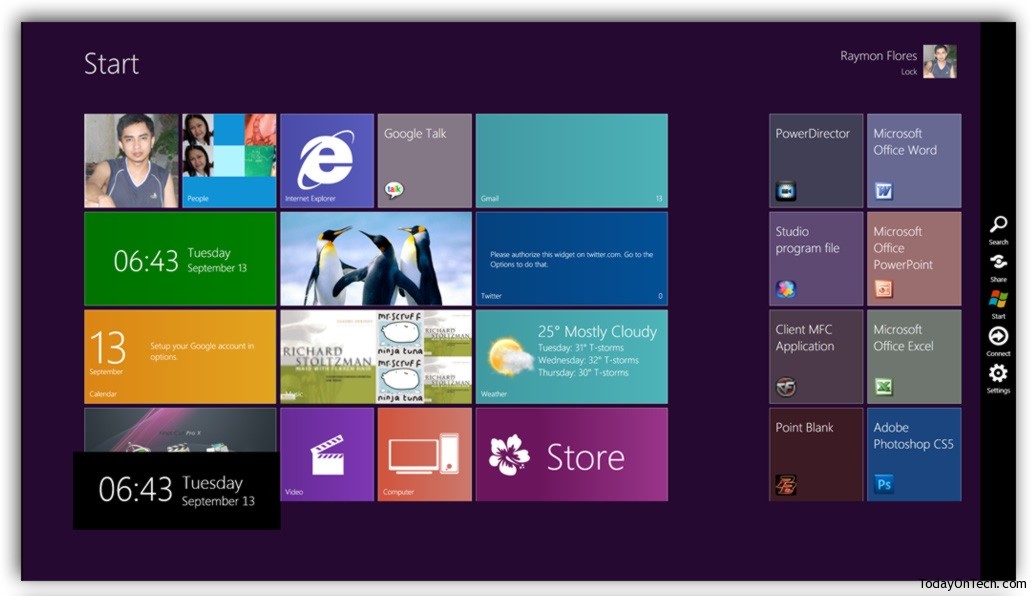The height and width of the screenshot is (596, 1031).
Task: Open the Search charm
Action: tap(998, 230)
